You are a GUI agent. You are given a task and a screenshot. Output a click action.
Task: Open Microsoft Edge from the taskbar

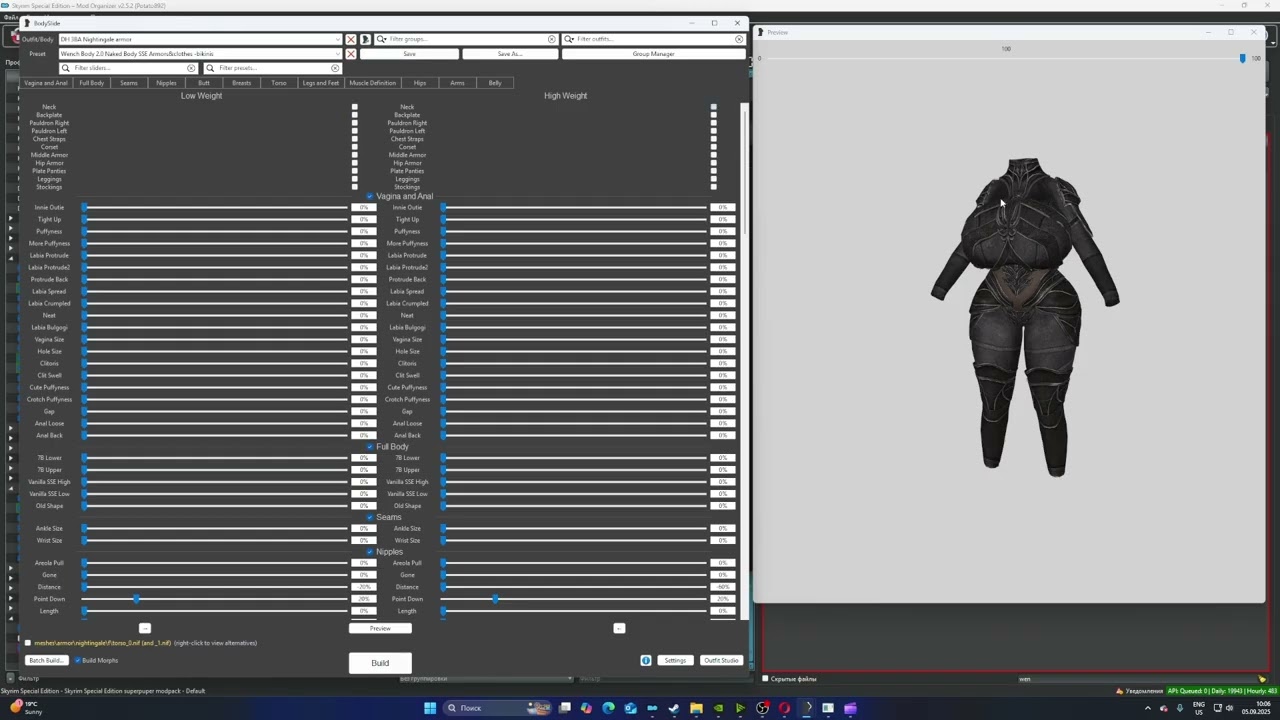(608, 708)
